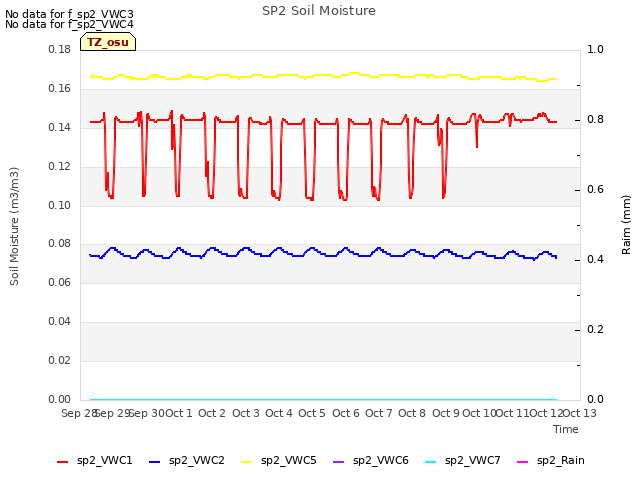Image resolution: width=640 pixels, height=480 pixels.
Task: Click the Oct 13 date tick label
Action: 580,413
